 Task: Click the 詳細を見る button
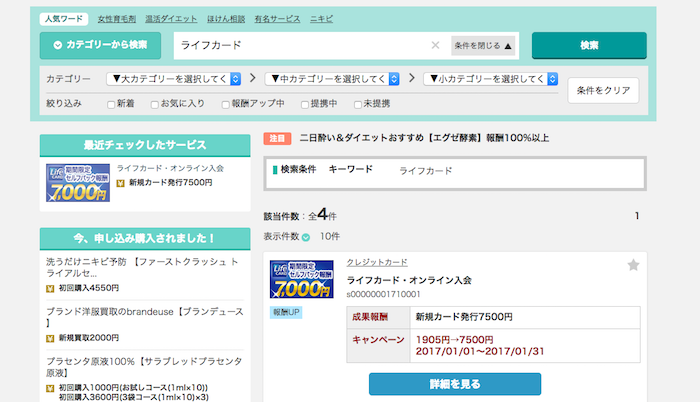455,384
